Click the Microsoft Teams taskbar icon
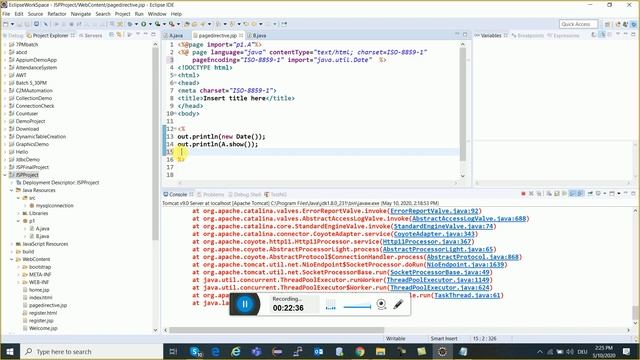The image size is (640, 360). [x=256, y=351]
